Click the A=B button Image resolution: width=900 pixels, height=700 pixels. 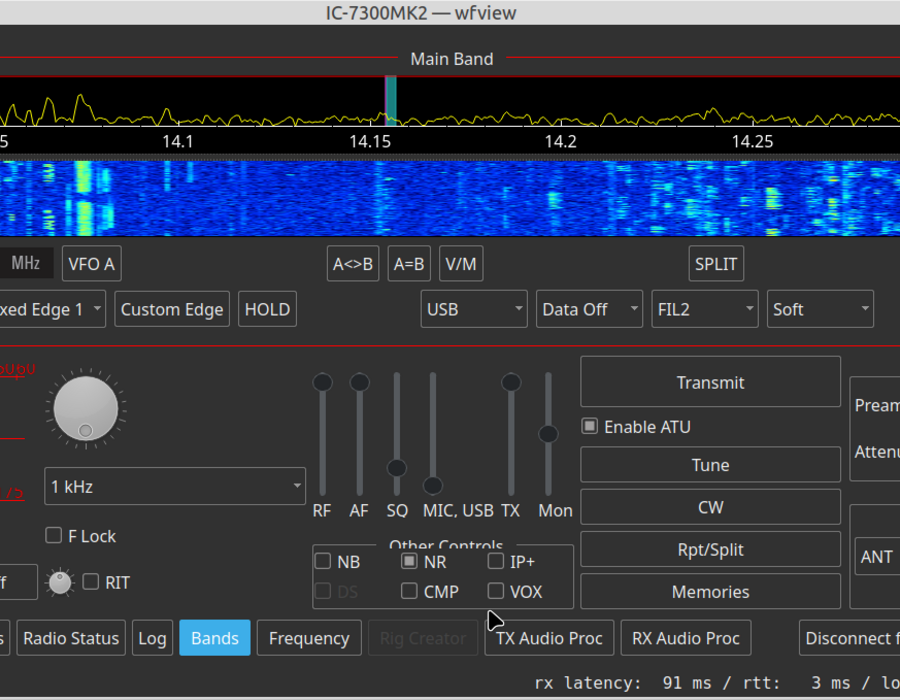[x=409, y=264]
